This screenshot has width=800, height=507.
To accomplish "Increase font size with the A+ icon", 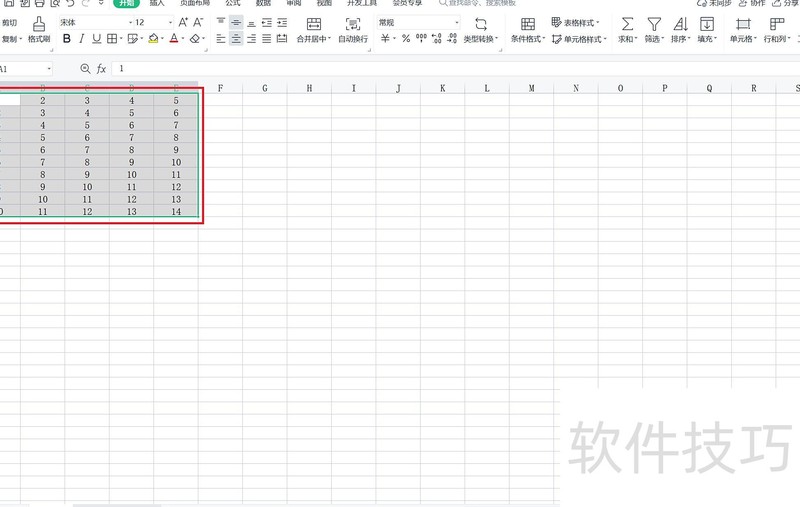I will (x=183, y=22).
